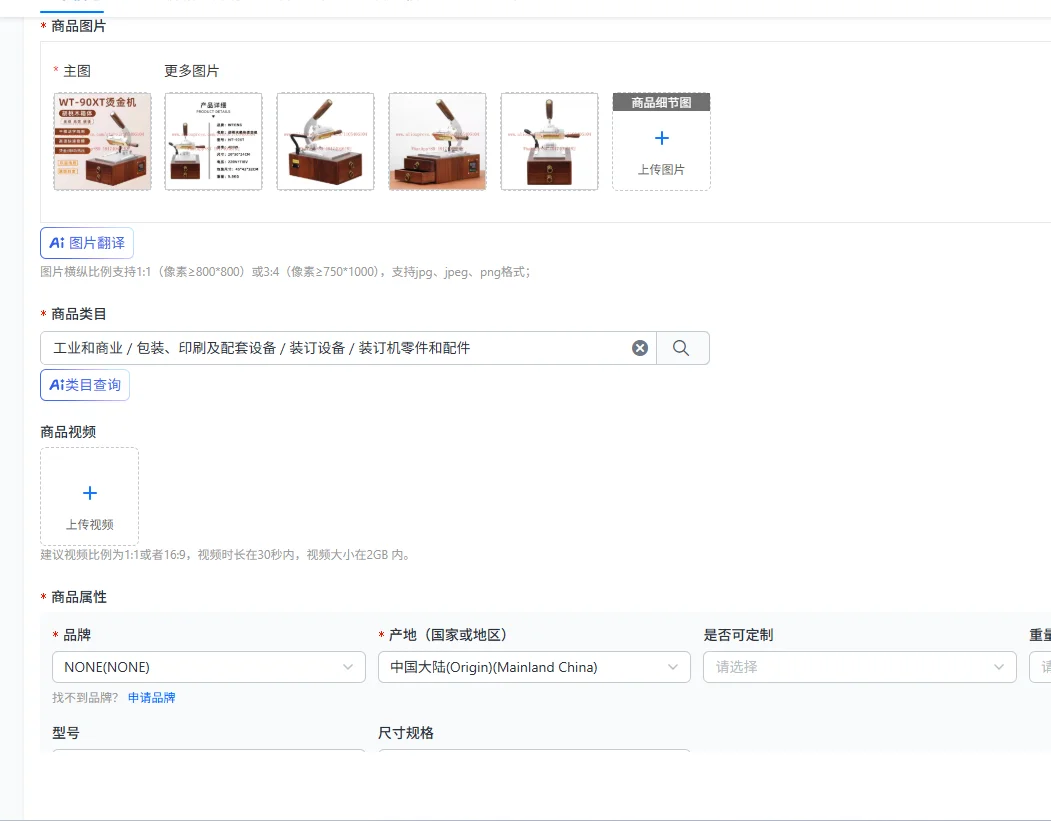Select 产品详情 specification image thumbnail
Image resolution: width=1051 pixels, height=821 pixels.
pos(214,141)
